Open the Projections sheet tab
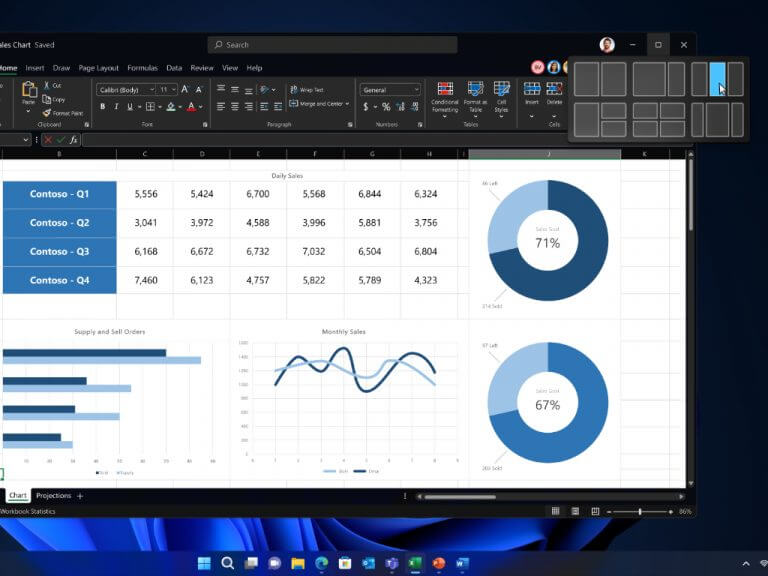Viewport: 768px width, 576px height. point(53,496)
